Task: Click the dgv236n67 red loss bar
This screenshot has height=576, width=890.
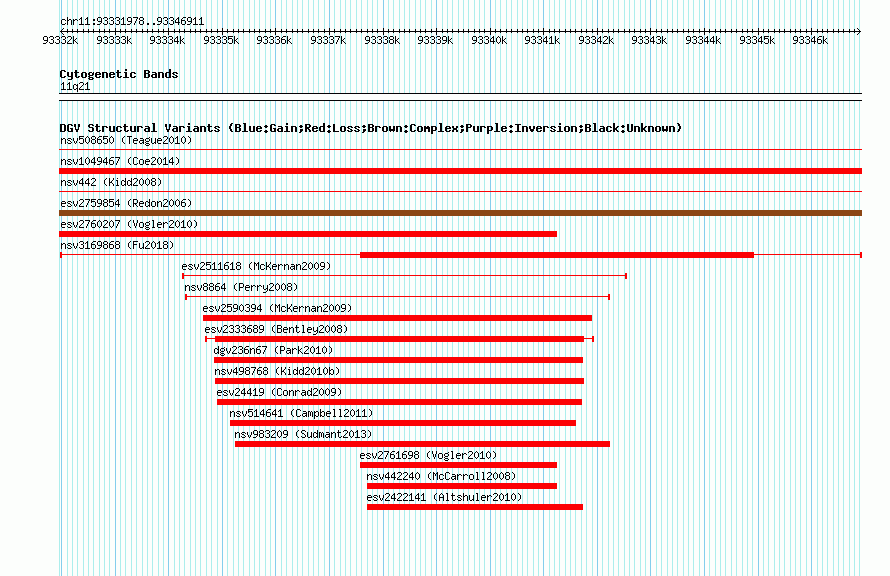Action: click(398, 360)
